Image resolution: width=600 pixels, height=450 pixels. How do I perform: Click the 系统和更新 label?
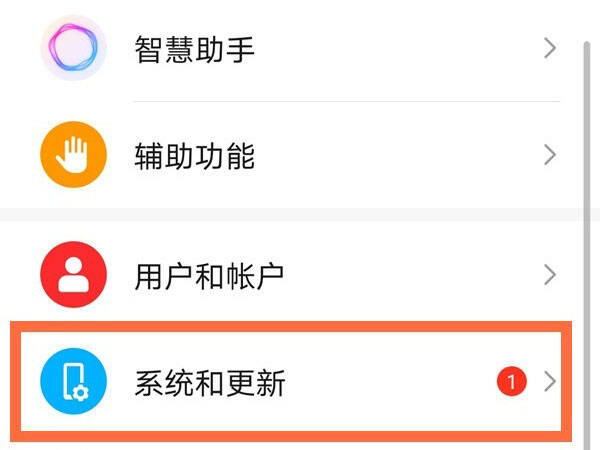(x=210, y=383)
